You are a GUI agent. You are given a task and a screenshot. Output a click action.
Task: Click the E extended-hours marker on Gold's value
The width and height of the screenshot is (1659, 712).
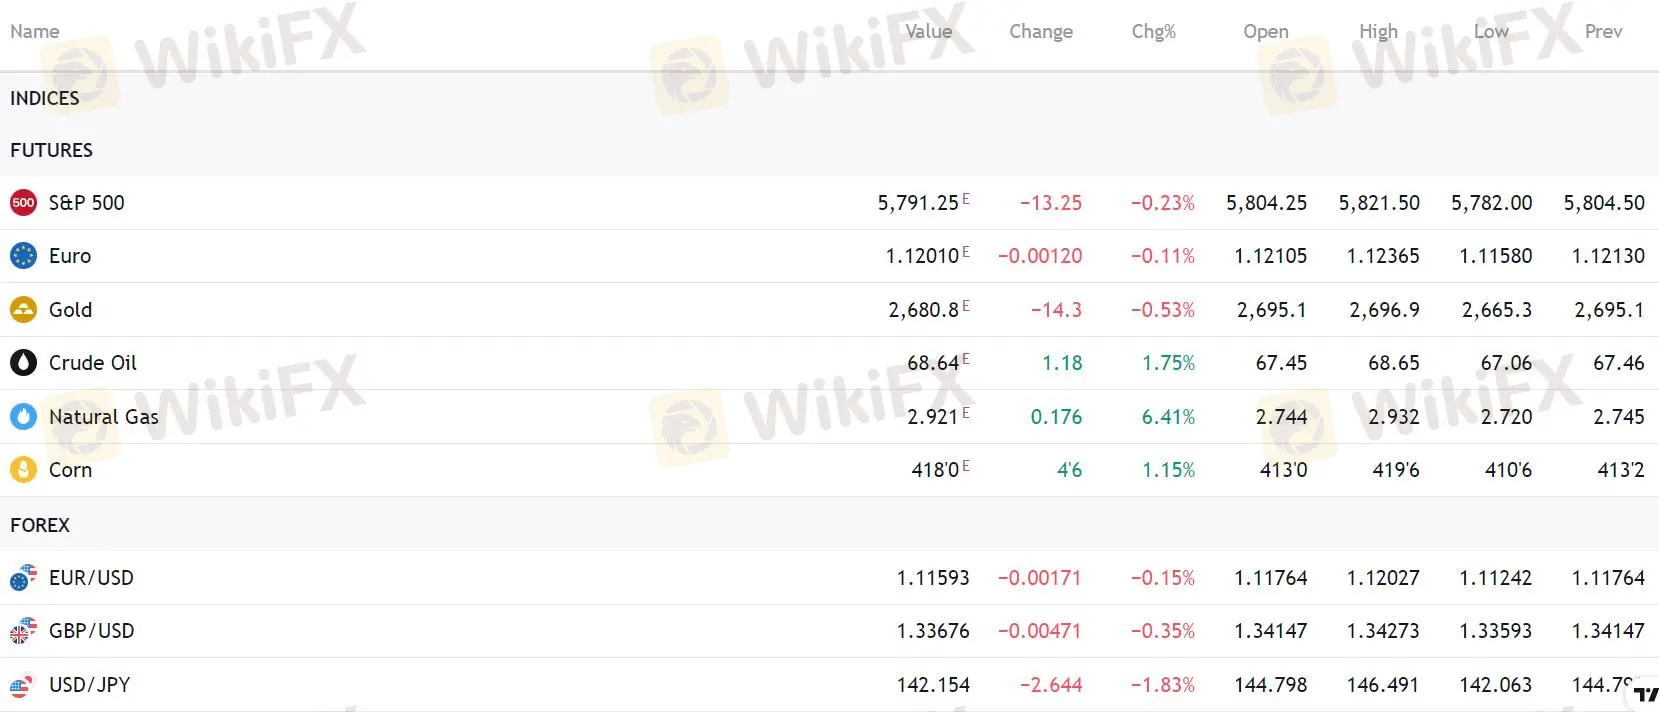pos(965,303)
